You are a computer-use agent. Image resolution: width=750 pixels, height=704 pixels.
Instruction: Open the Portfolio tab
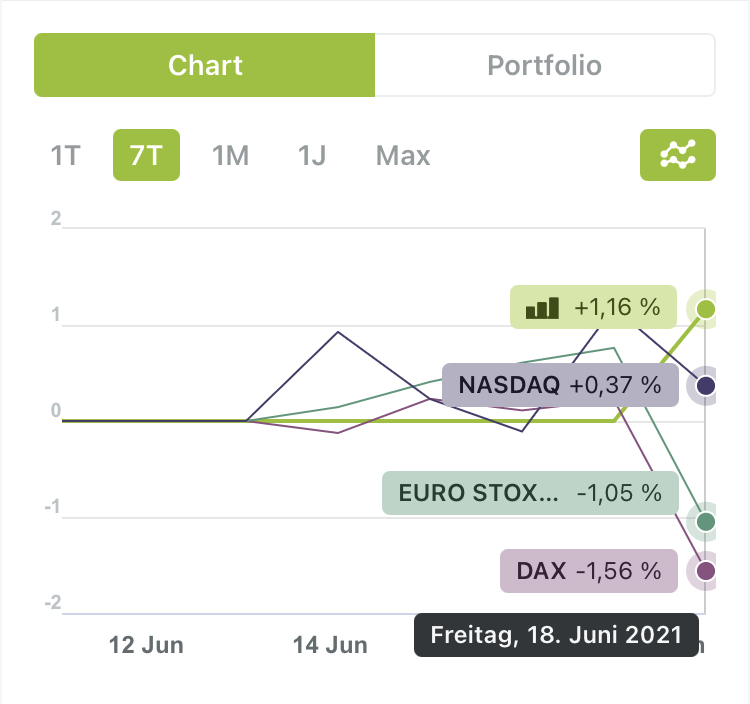544,66
